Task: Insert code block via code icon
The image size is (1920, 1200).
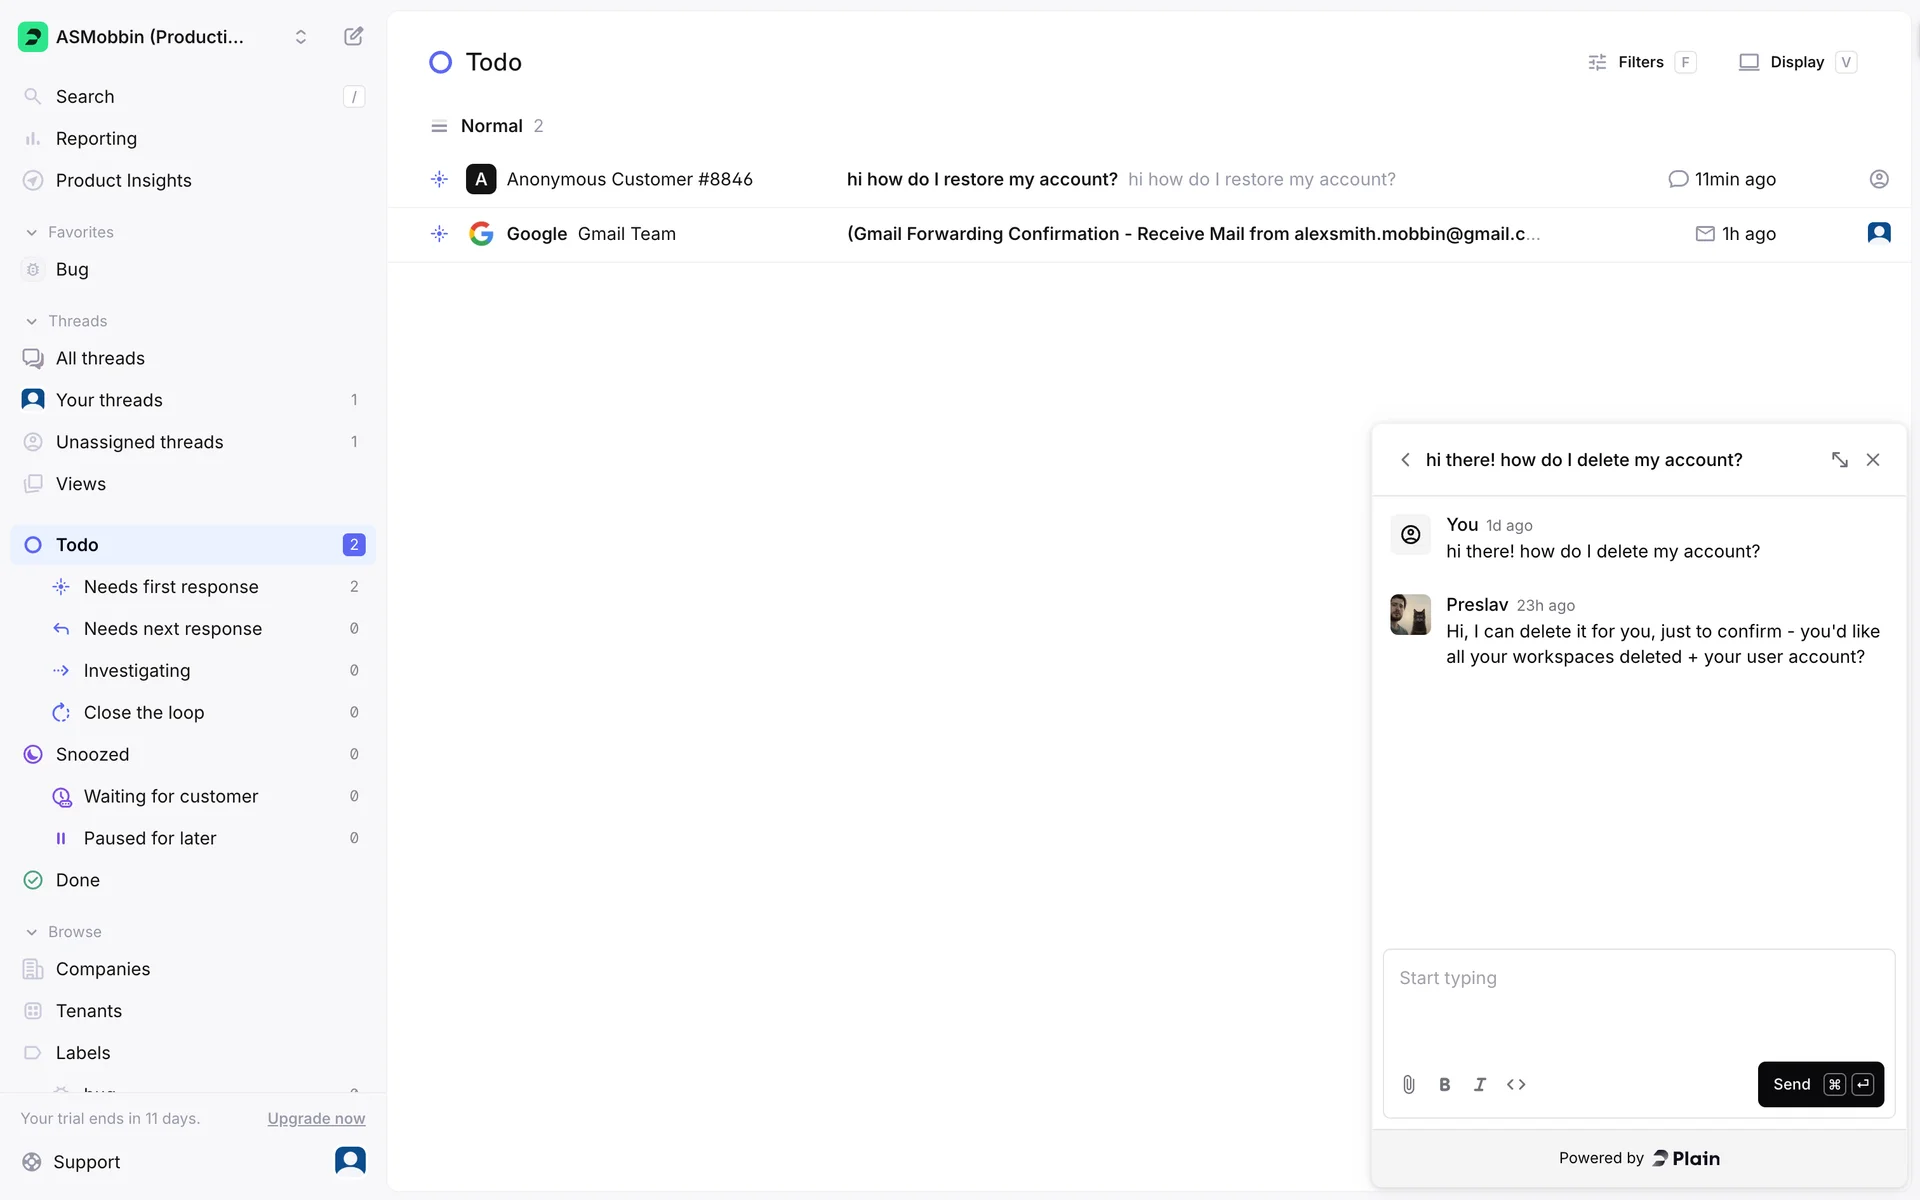Action: tap(1516, 1084)
